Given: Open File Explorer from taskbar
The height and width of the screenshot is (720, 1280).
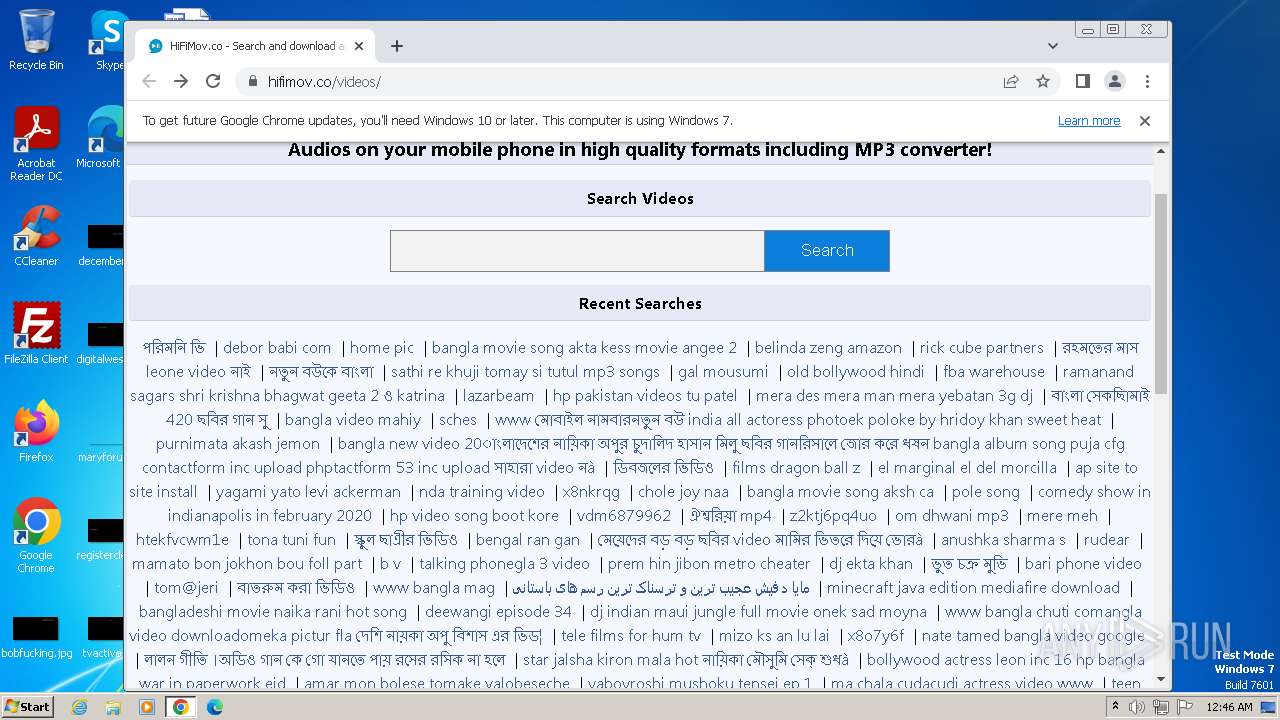Looking at the screenshot, I should tap(113, 707).
